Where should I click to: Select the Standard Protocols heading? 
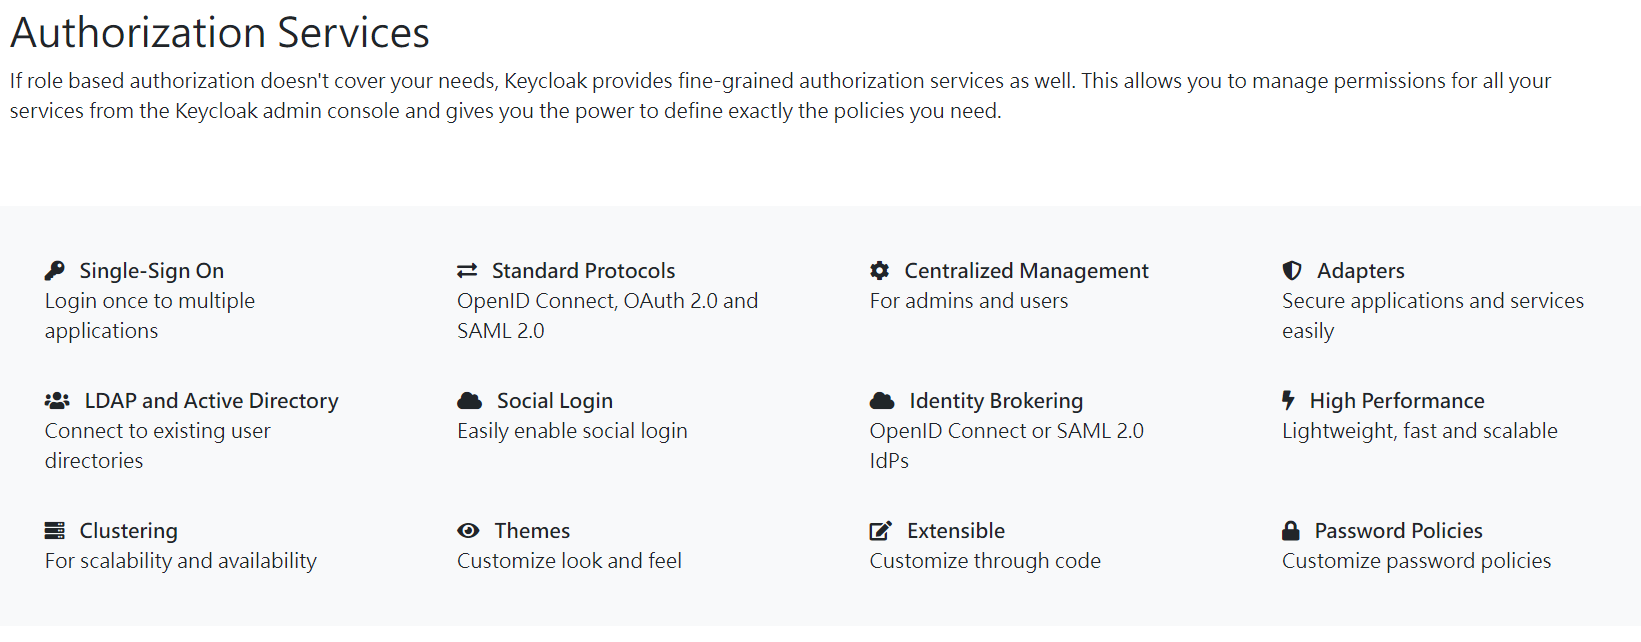[584, 271]
